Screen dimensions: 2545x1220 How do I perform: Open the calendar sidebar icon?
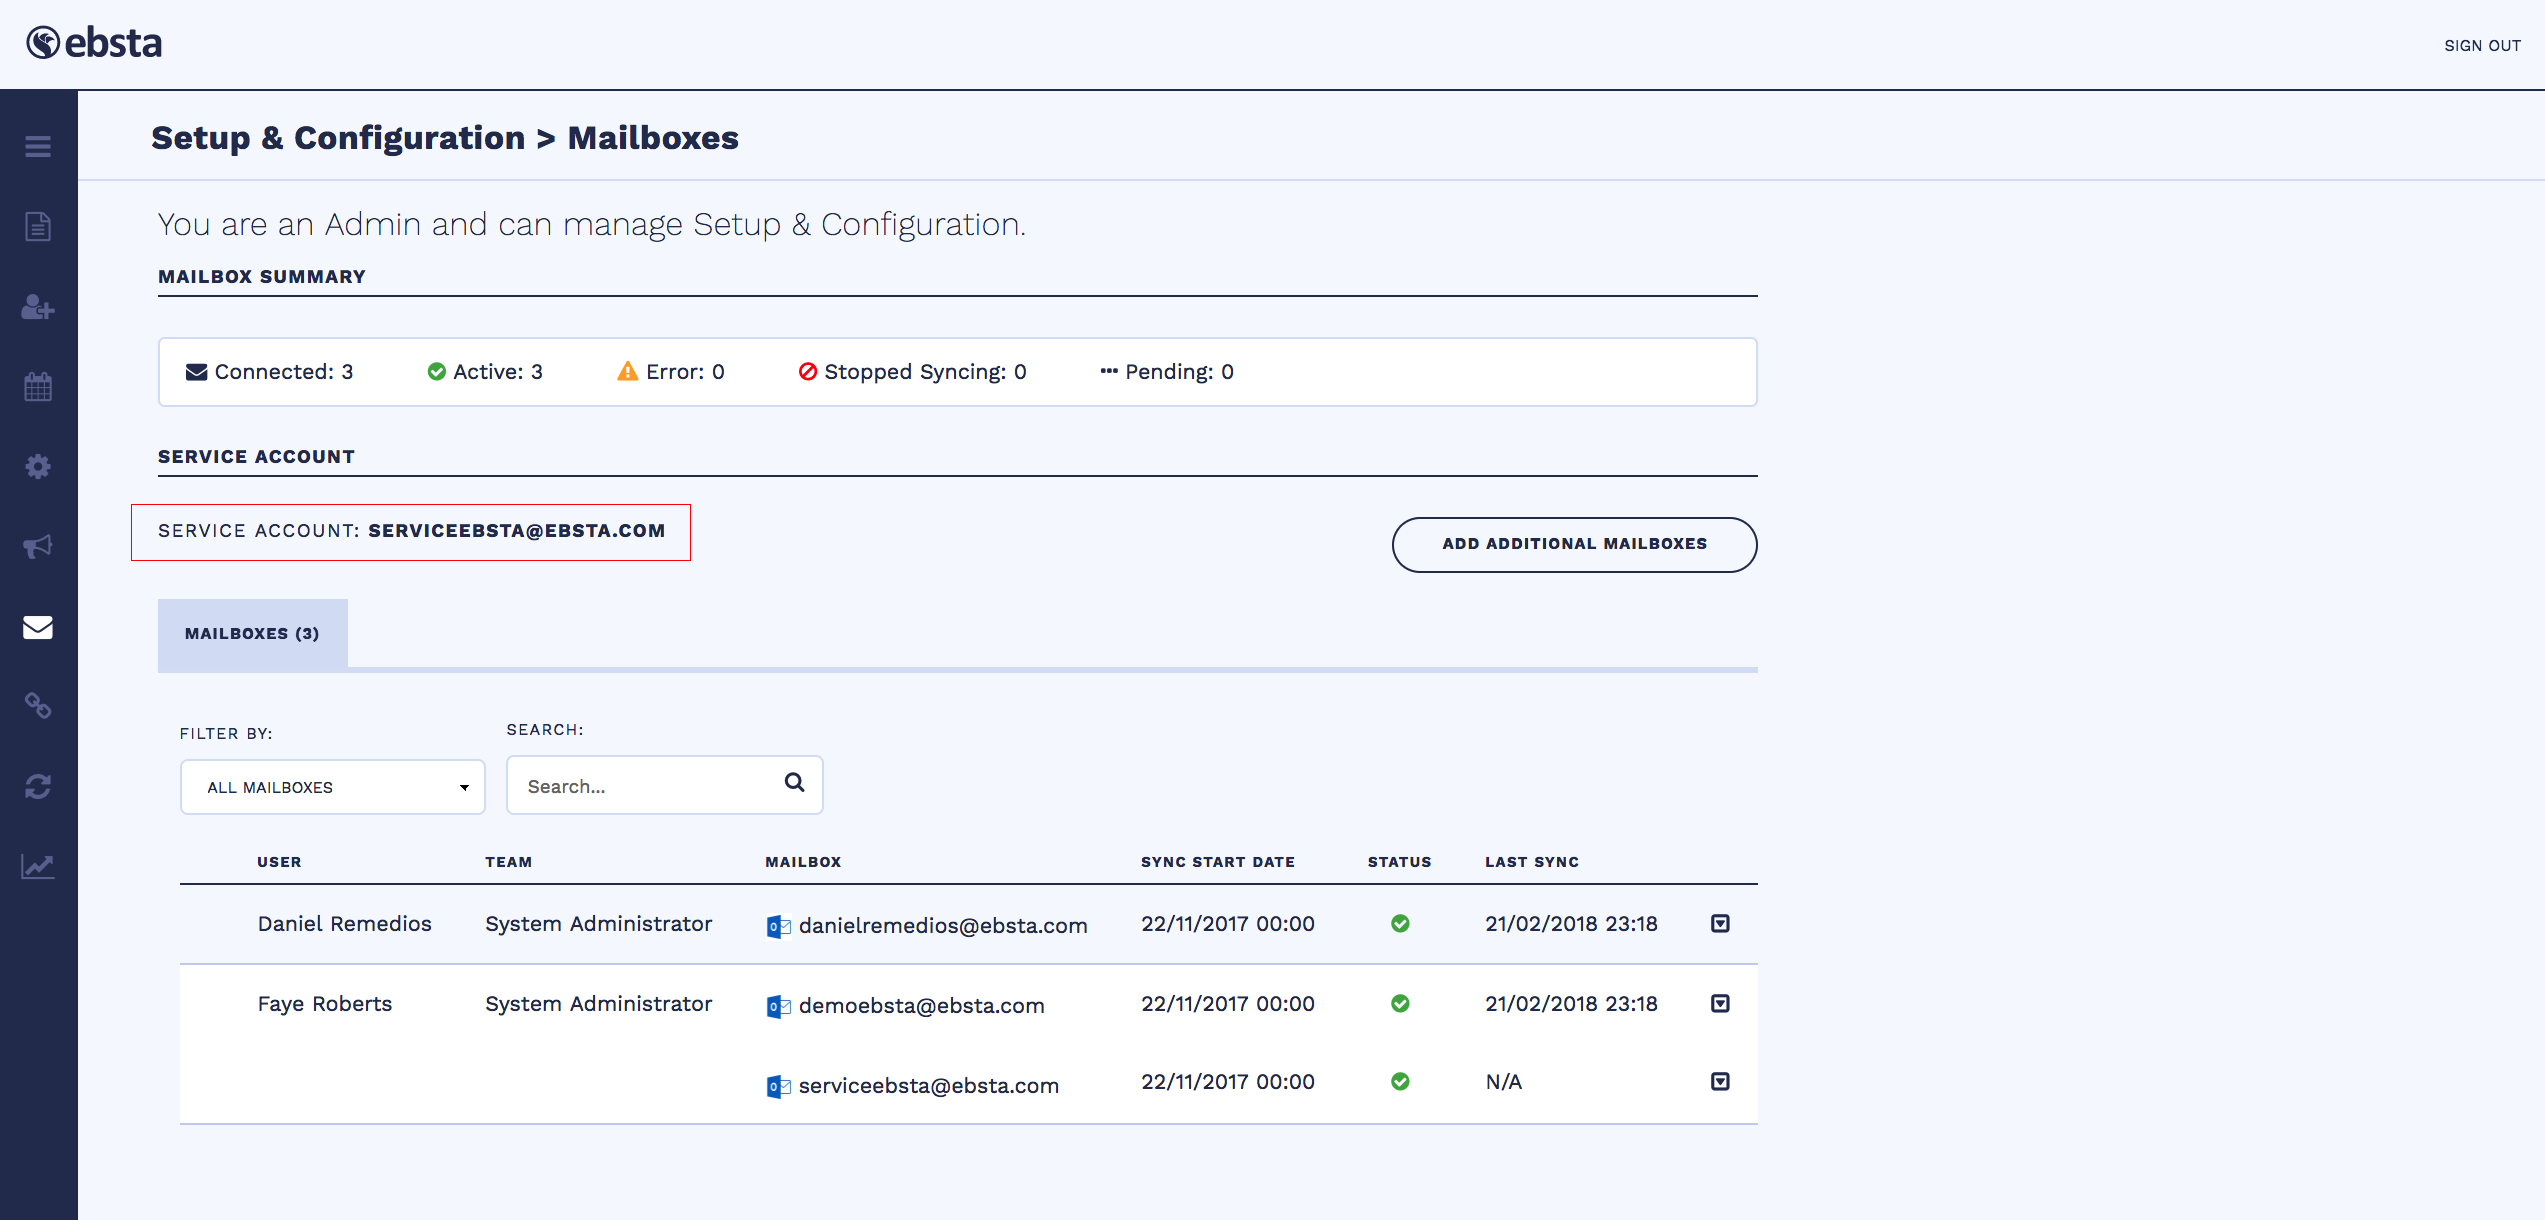(x=38, y=387)
